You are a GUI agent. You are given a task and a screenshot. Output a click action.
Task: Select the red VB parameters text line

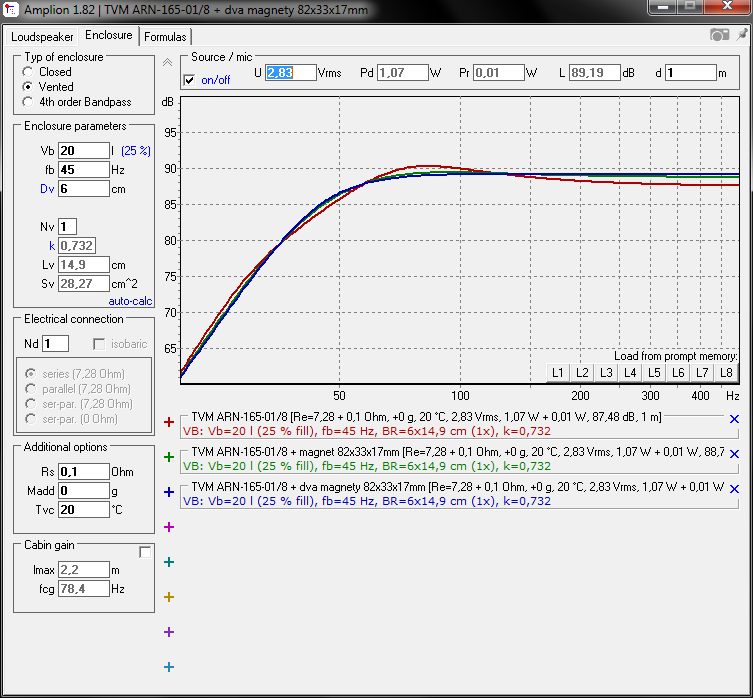(367, 431)
